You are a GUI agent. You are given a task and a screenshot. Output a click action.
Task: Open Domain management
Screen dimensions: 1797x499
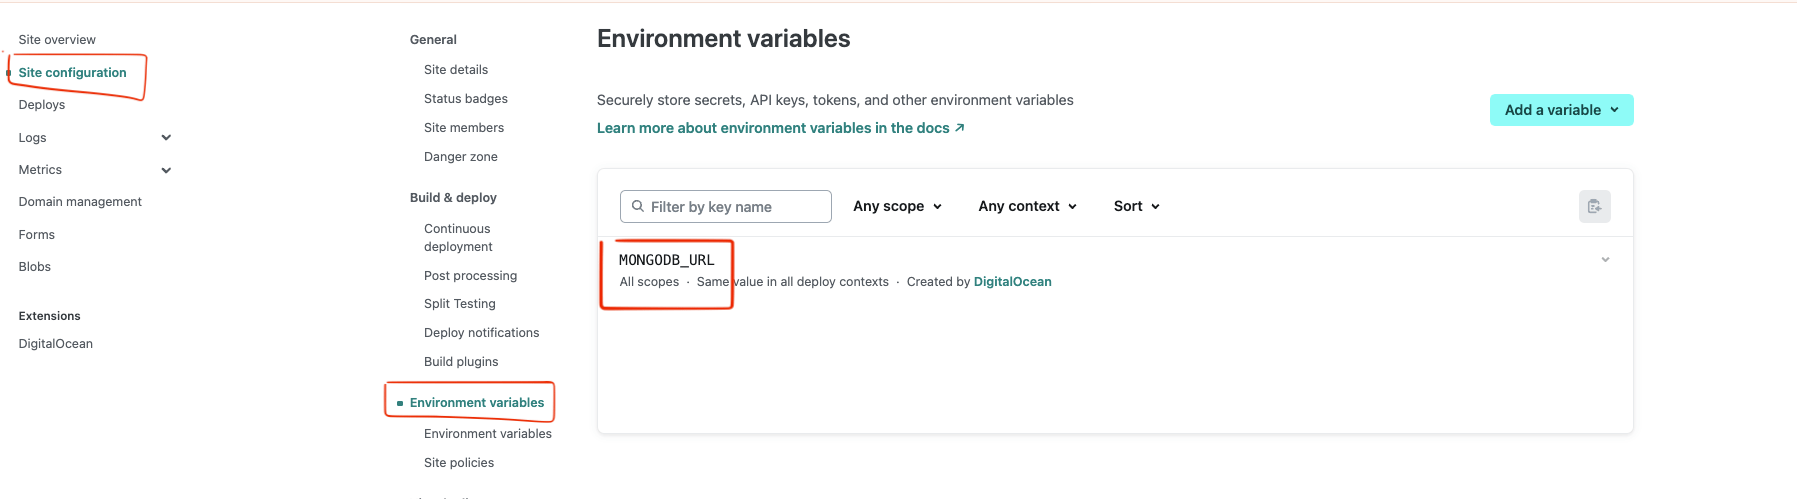(x=80, y=202)
